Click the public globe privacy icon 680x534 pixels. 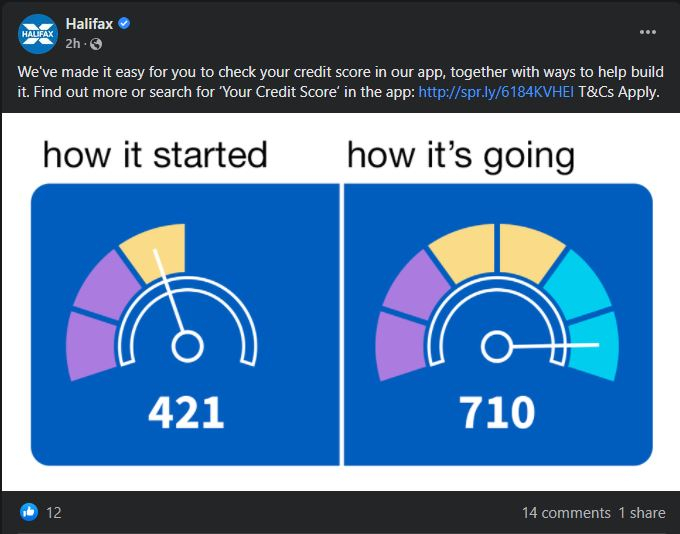point(96,44)
